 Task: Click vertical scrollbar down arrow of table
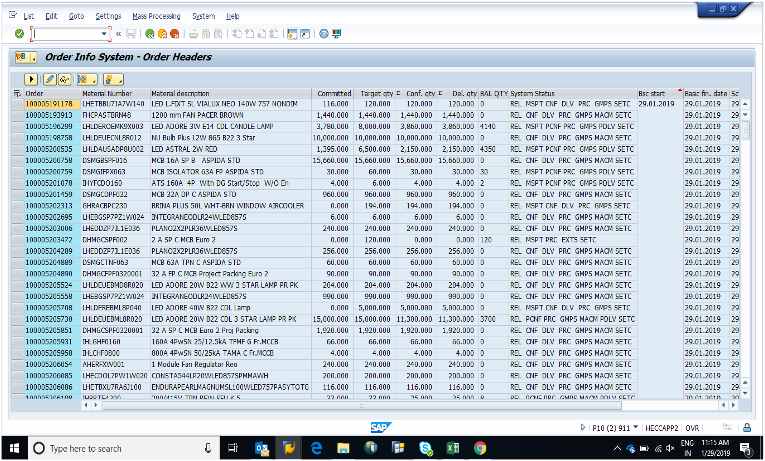(745, 393)
